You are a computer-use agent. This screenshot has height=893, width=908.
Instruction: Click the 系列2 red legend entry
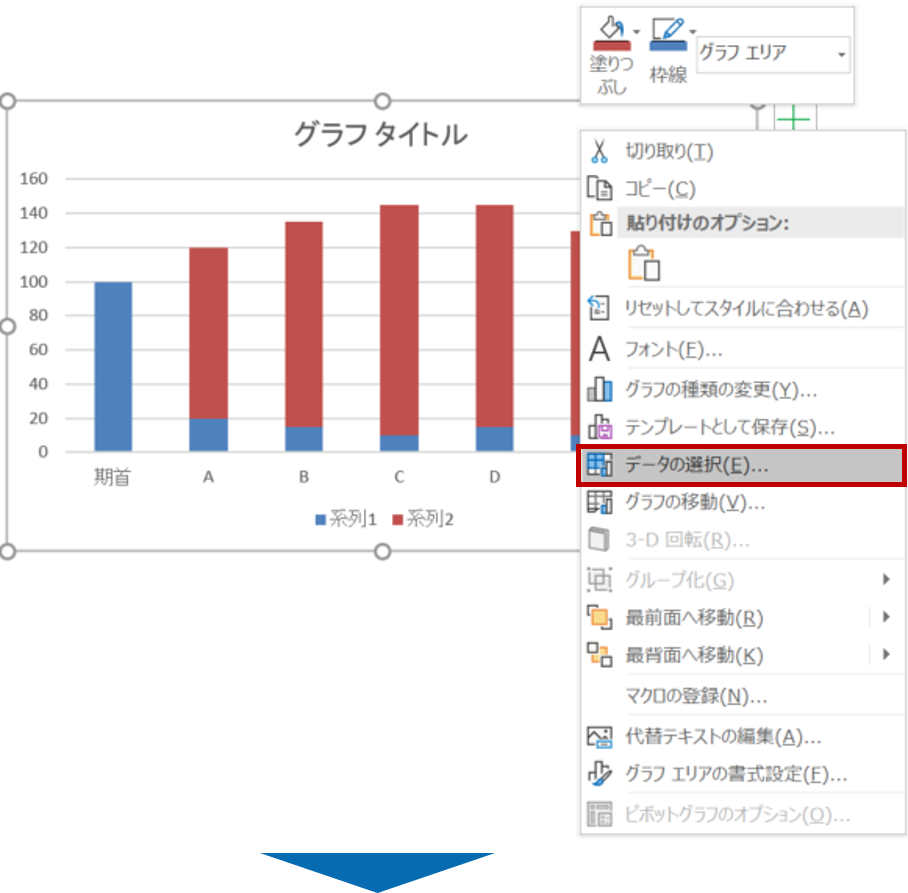coord(424,520)
